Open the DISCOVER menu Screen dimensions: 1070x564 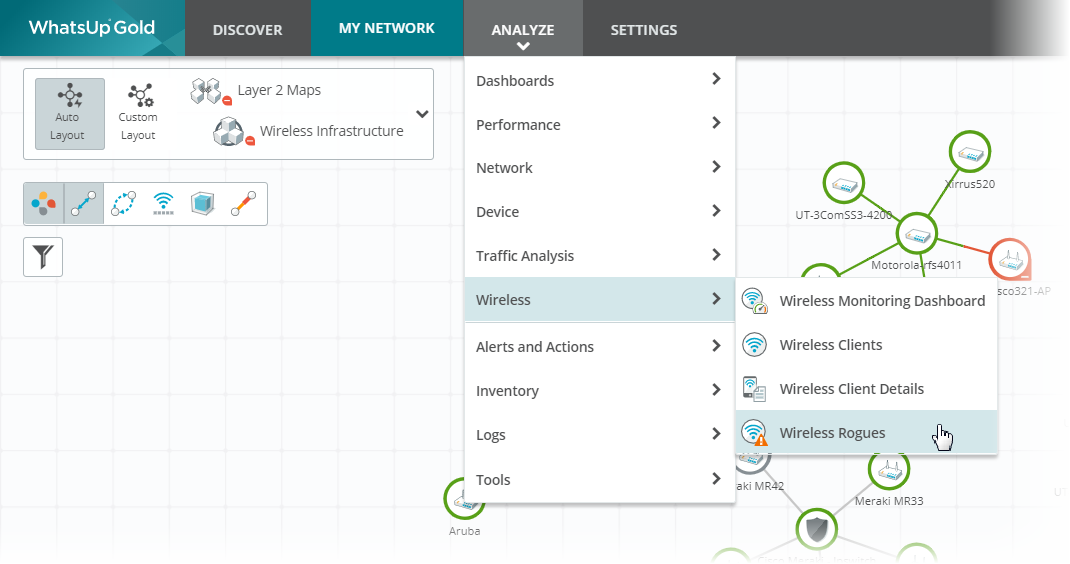coord(247,29)
